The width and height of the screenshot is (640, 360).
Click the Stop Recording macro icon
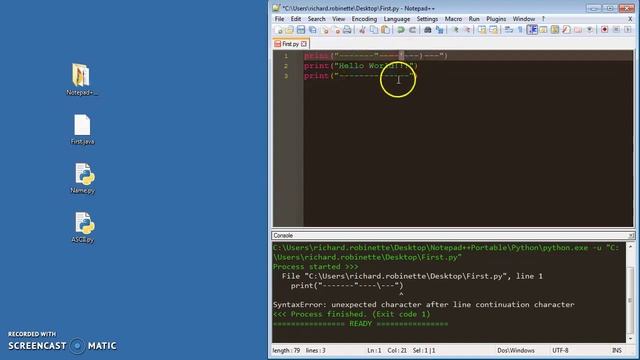tap(616, 30)
